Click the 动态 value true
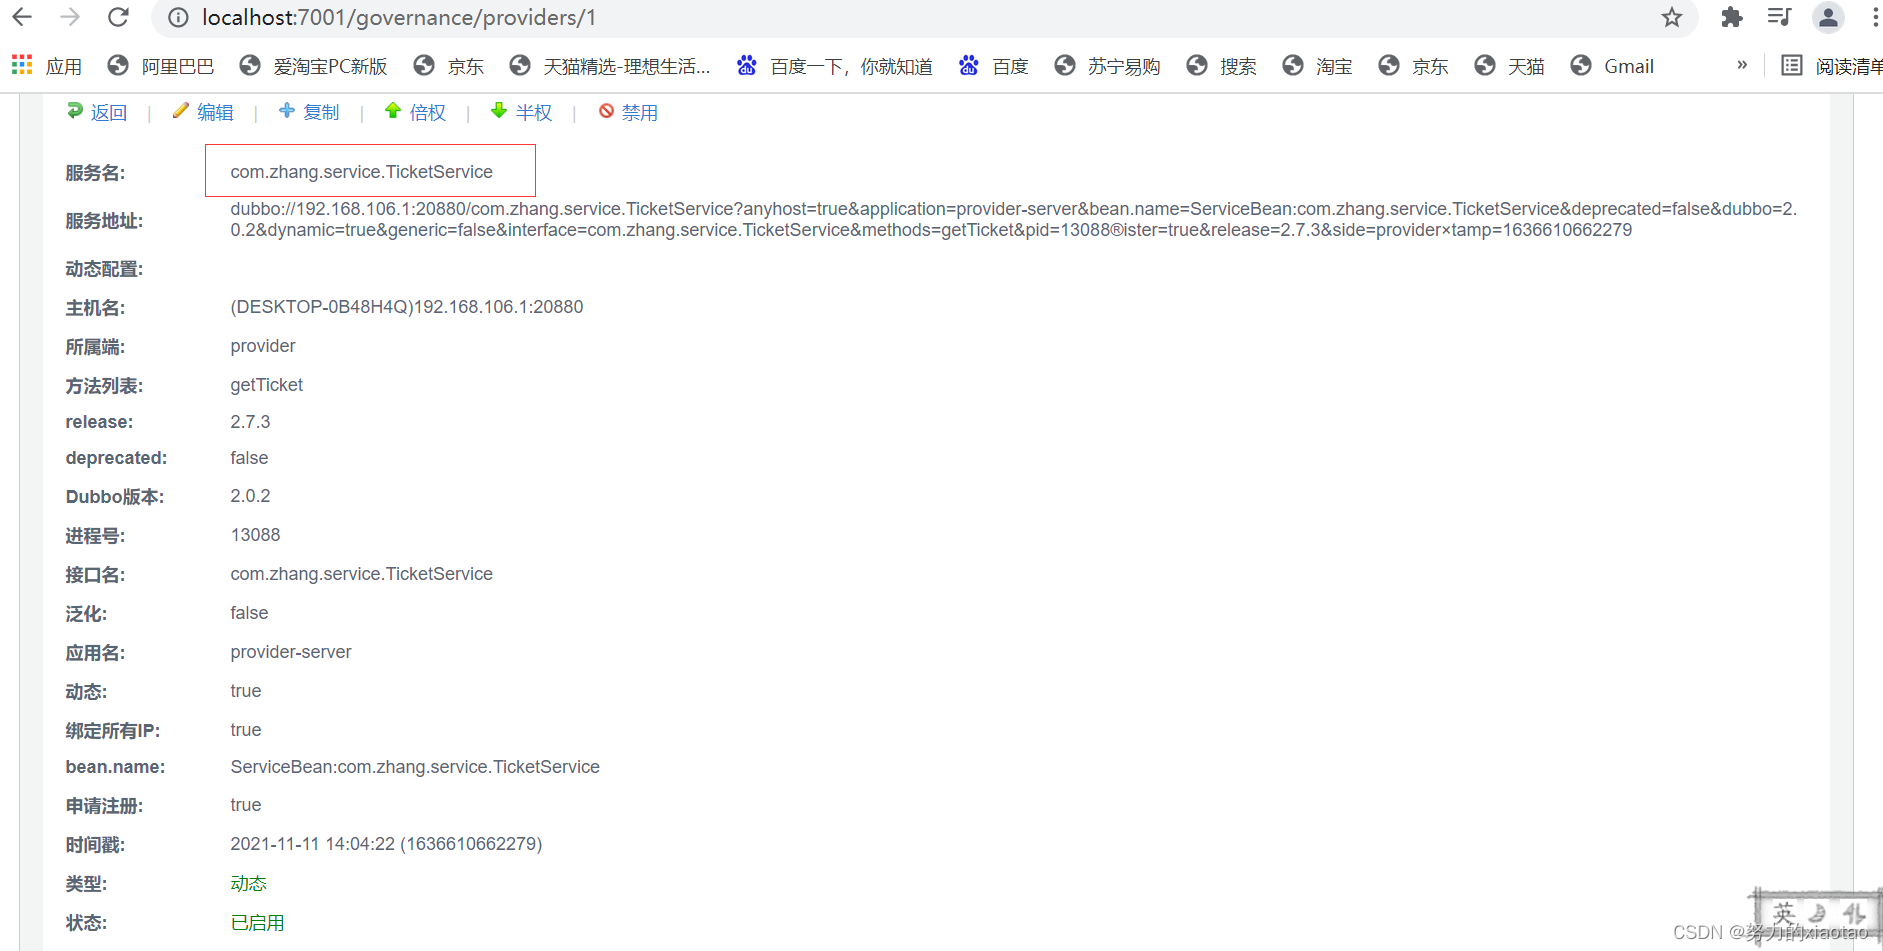 [x=246, y=691]
